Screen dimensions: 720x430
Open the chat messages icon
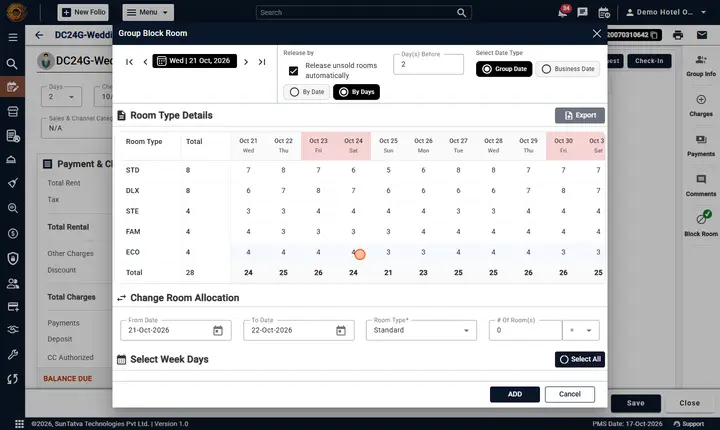click(583, 12)
